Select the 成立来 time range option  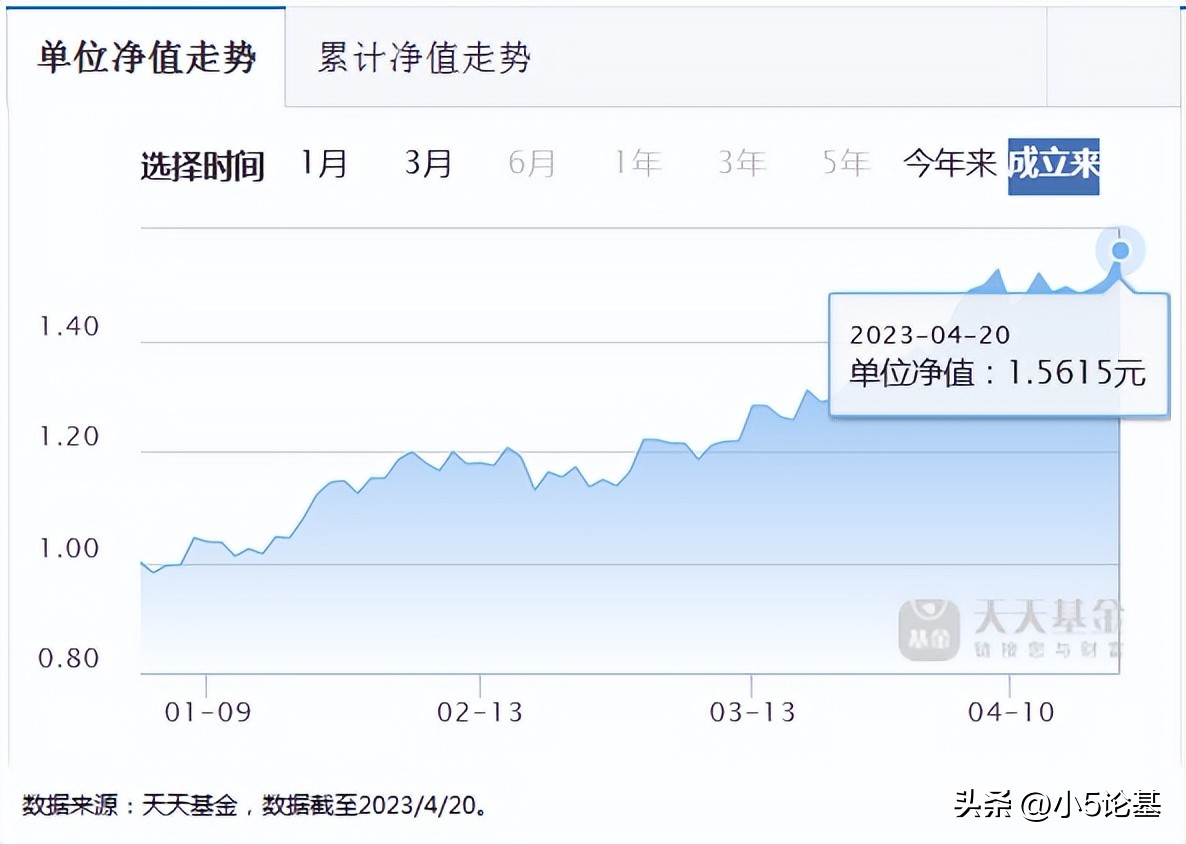1055,165
